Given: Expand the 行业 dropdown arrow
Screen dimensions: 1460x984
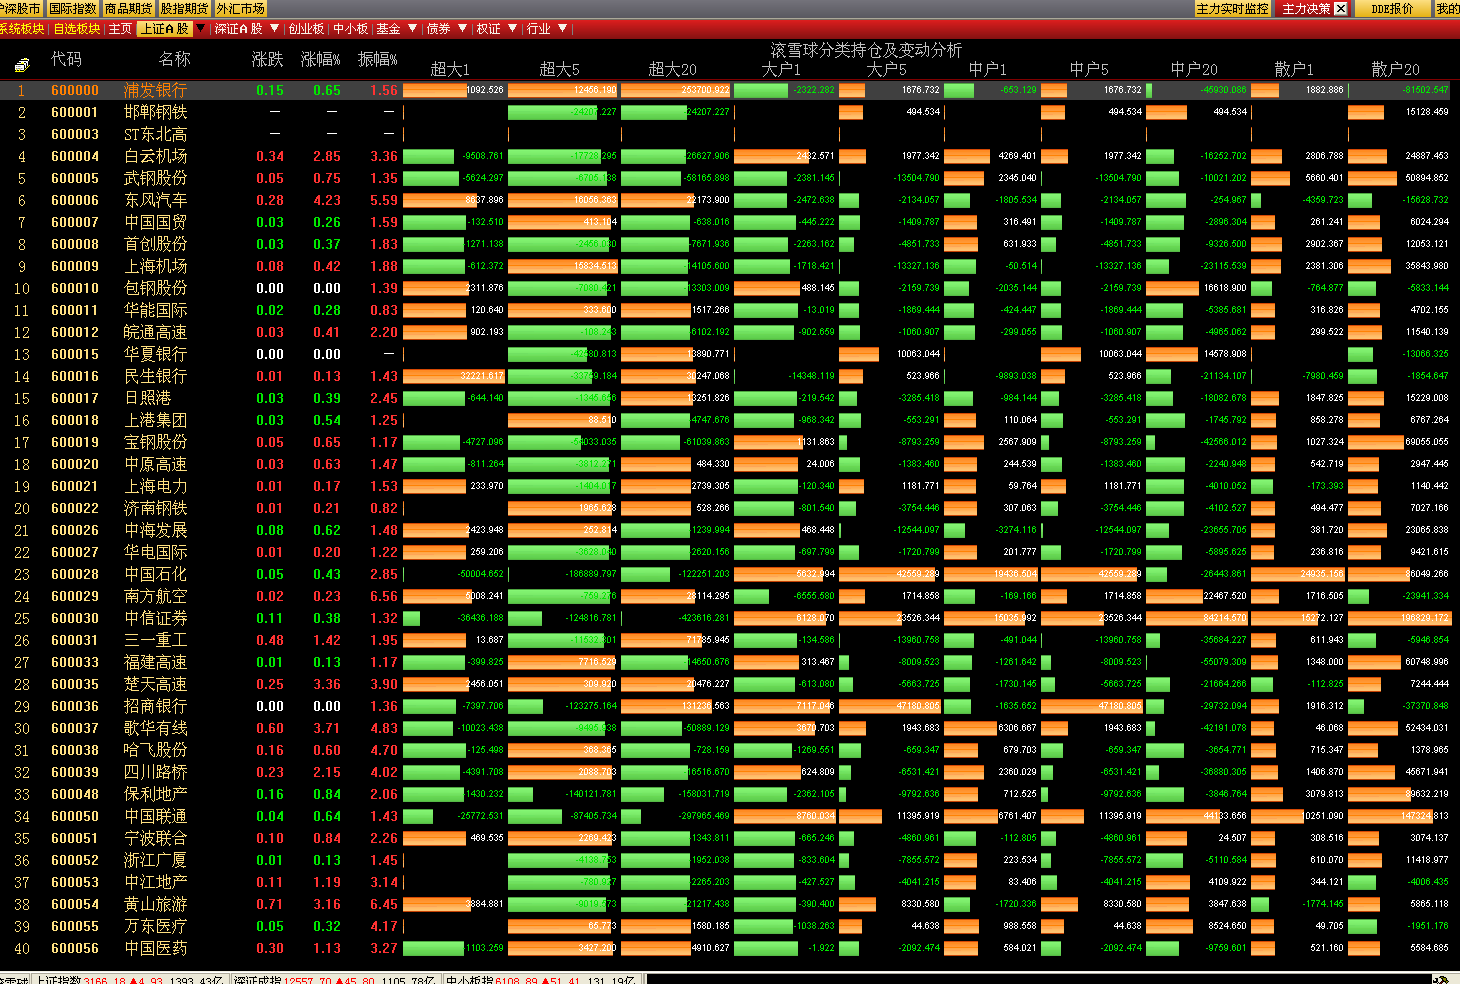Looking at the screenshot, I should click(x=562, y=28).
